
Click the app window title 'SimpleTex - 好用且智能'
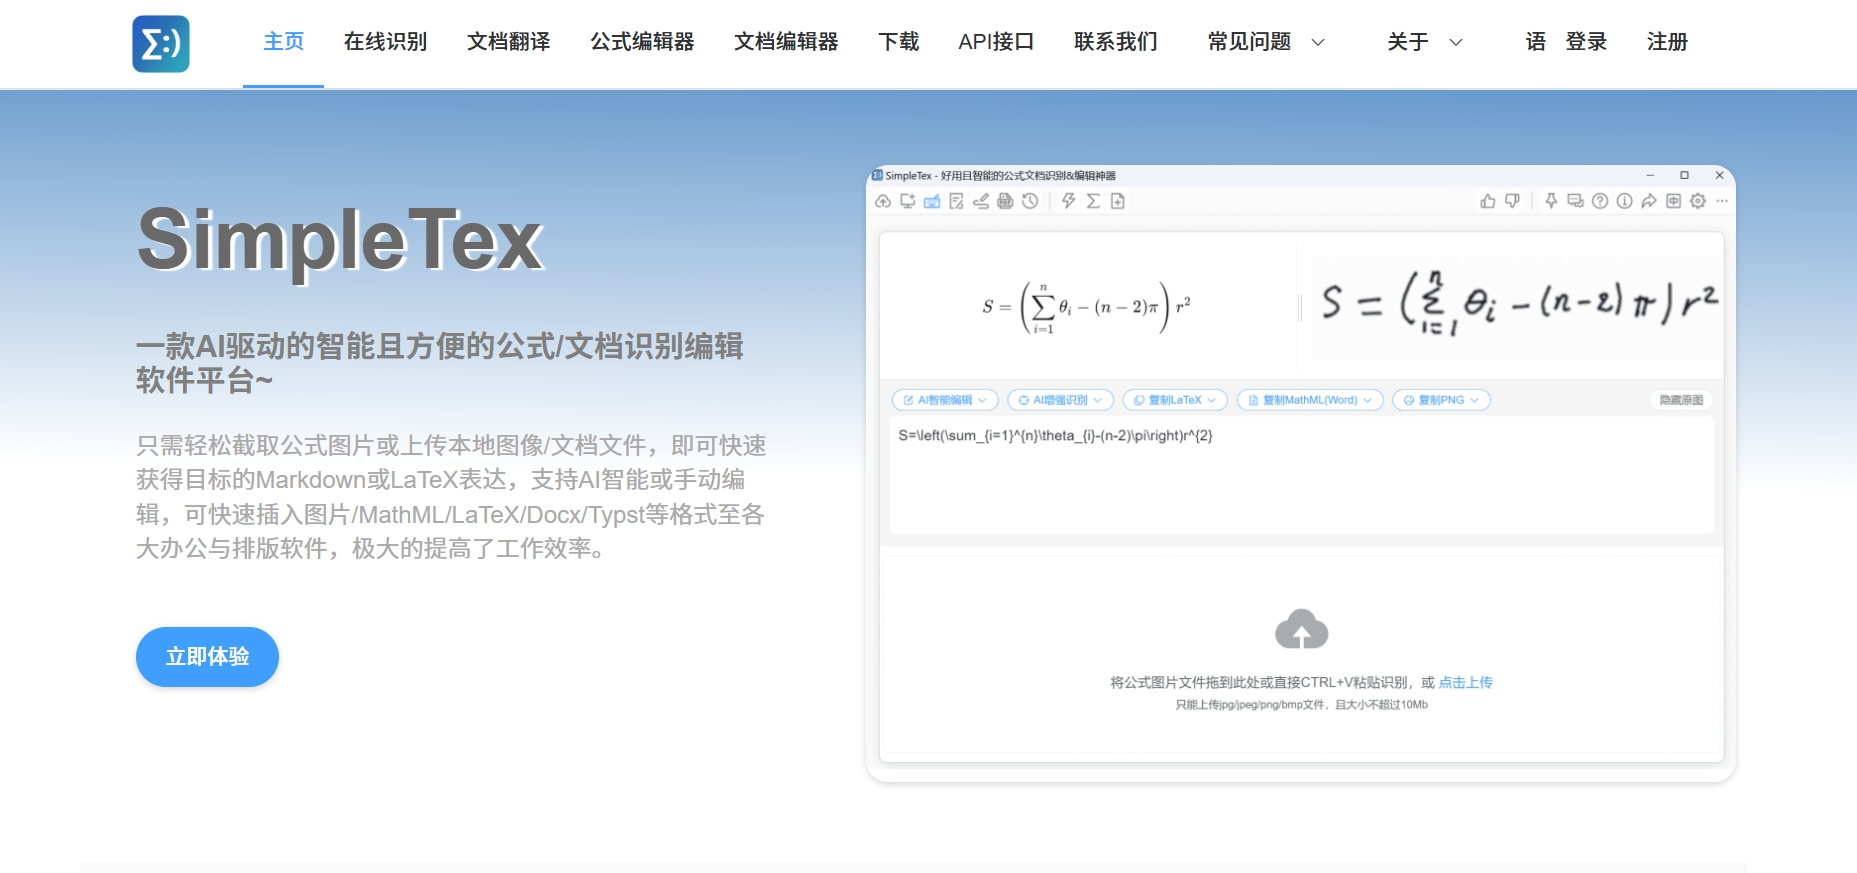tap(1000, 175)
